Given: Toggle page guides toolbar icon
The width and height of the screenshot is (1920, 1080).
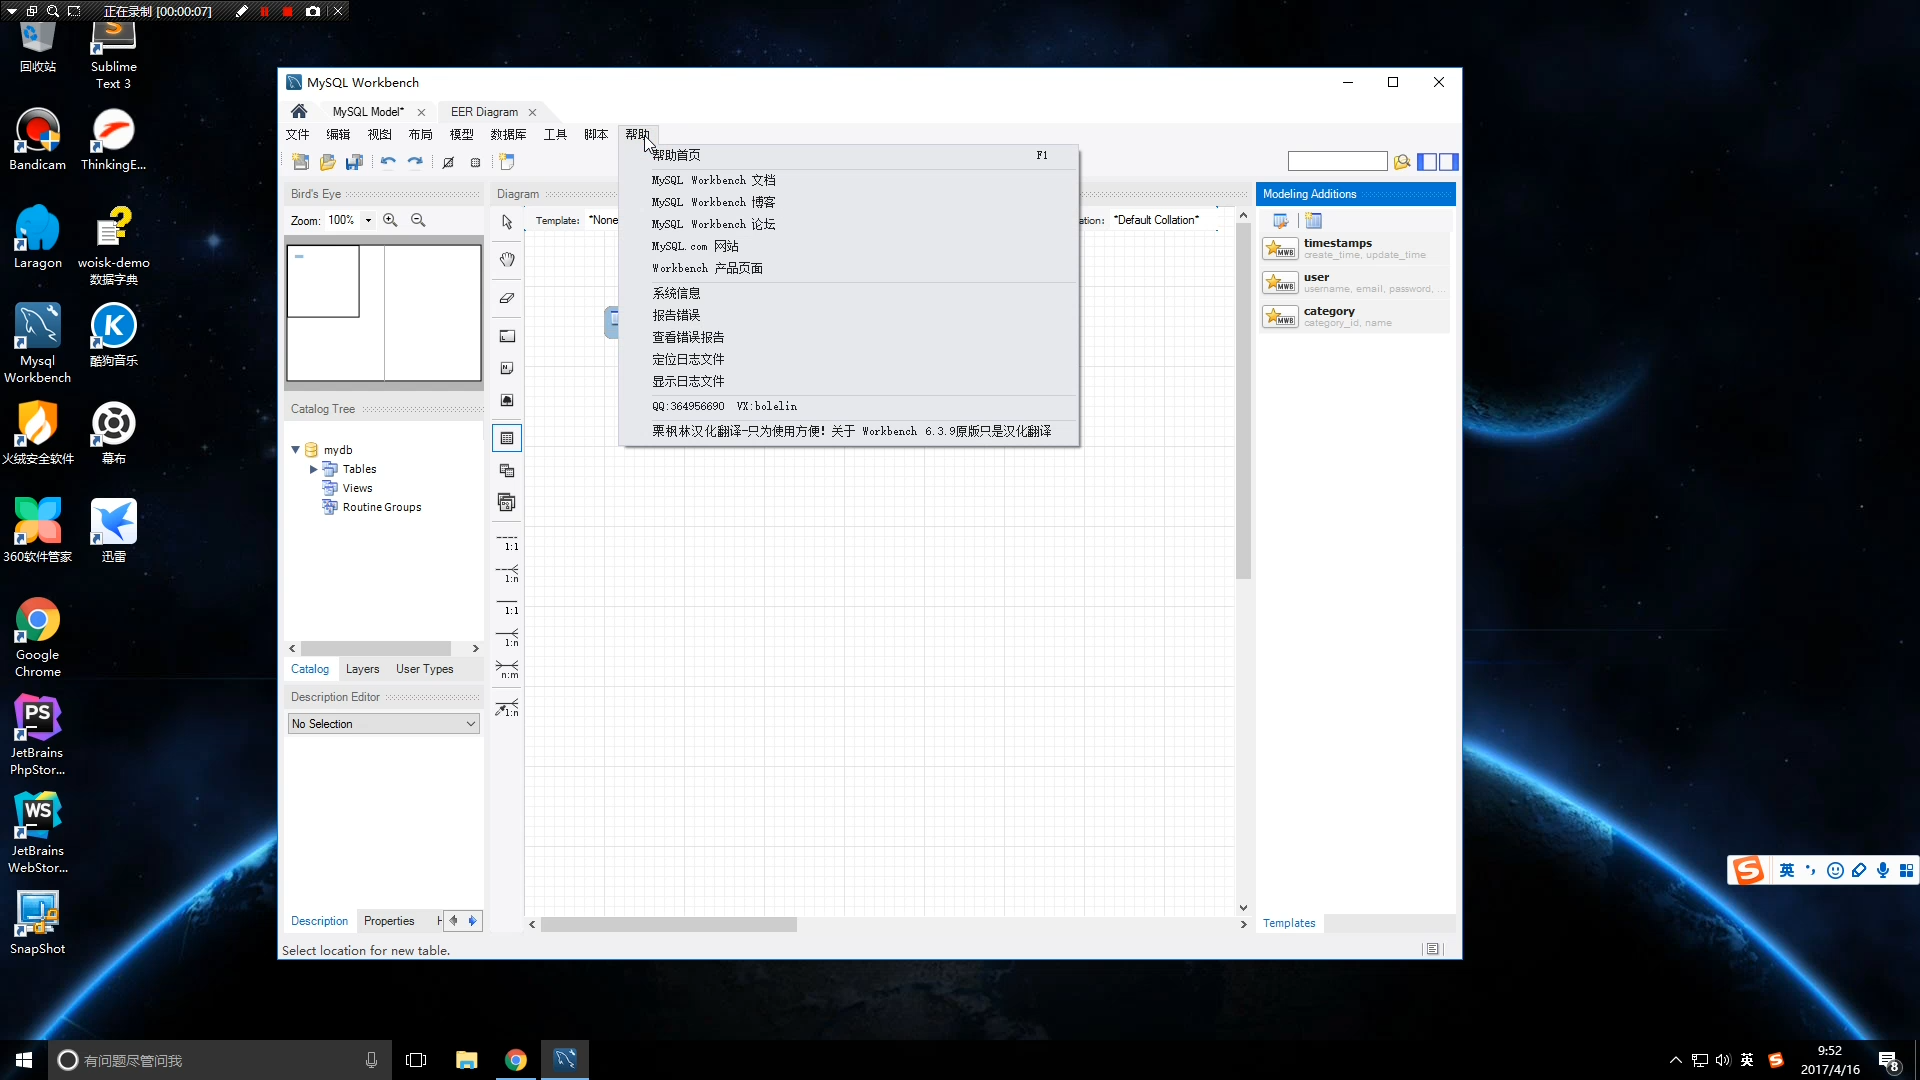Looking at the screenshot, I should tap(476, 162).
